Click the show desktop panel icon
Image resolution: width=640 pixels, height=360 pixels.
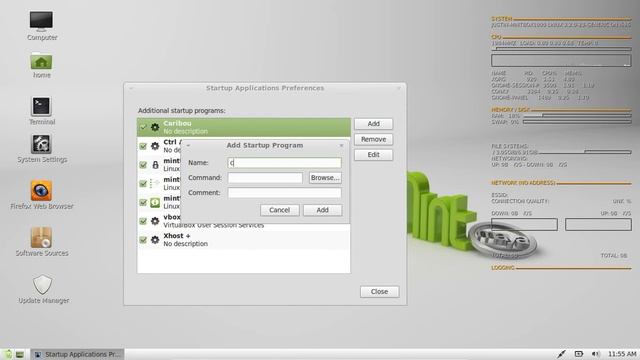pyautogui.click(x=20, y=355)
